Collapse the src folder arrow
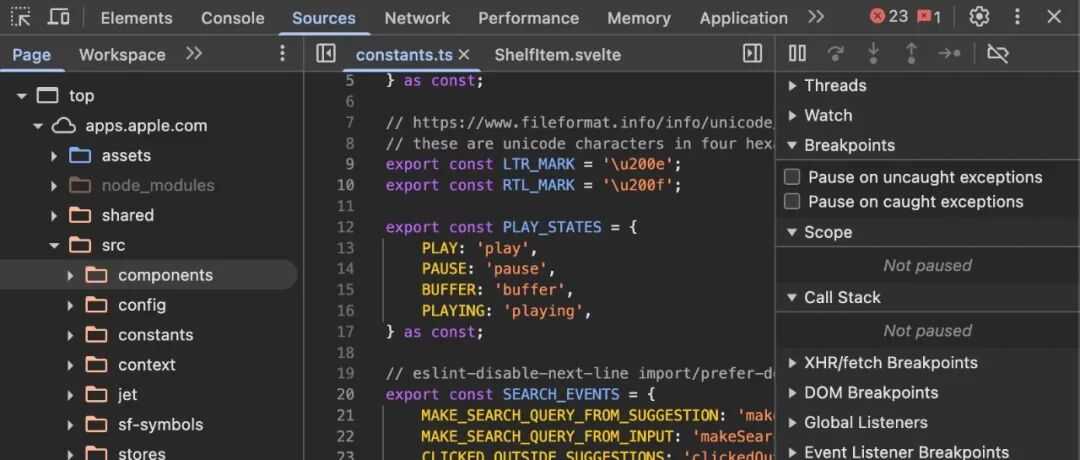The image size is (1080, 460). [54, 245]
